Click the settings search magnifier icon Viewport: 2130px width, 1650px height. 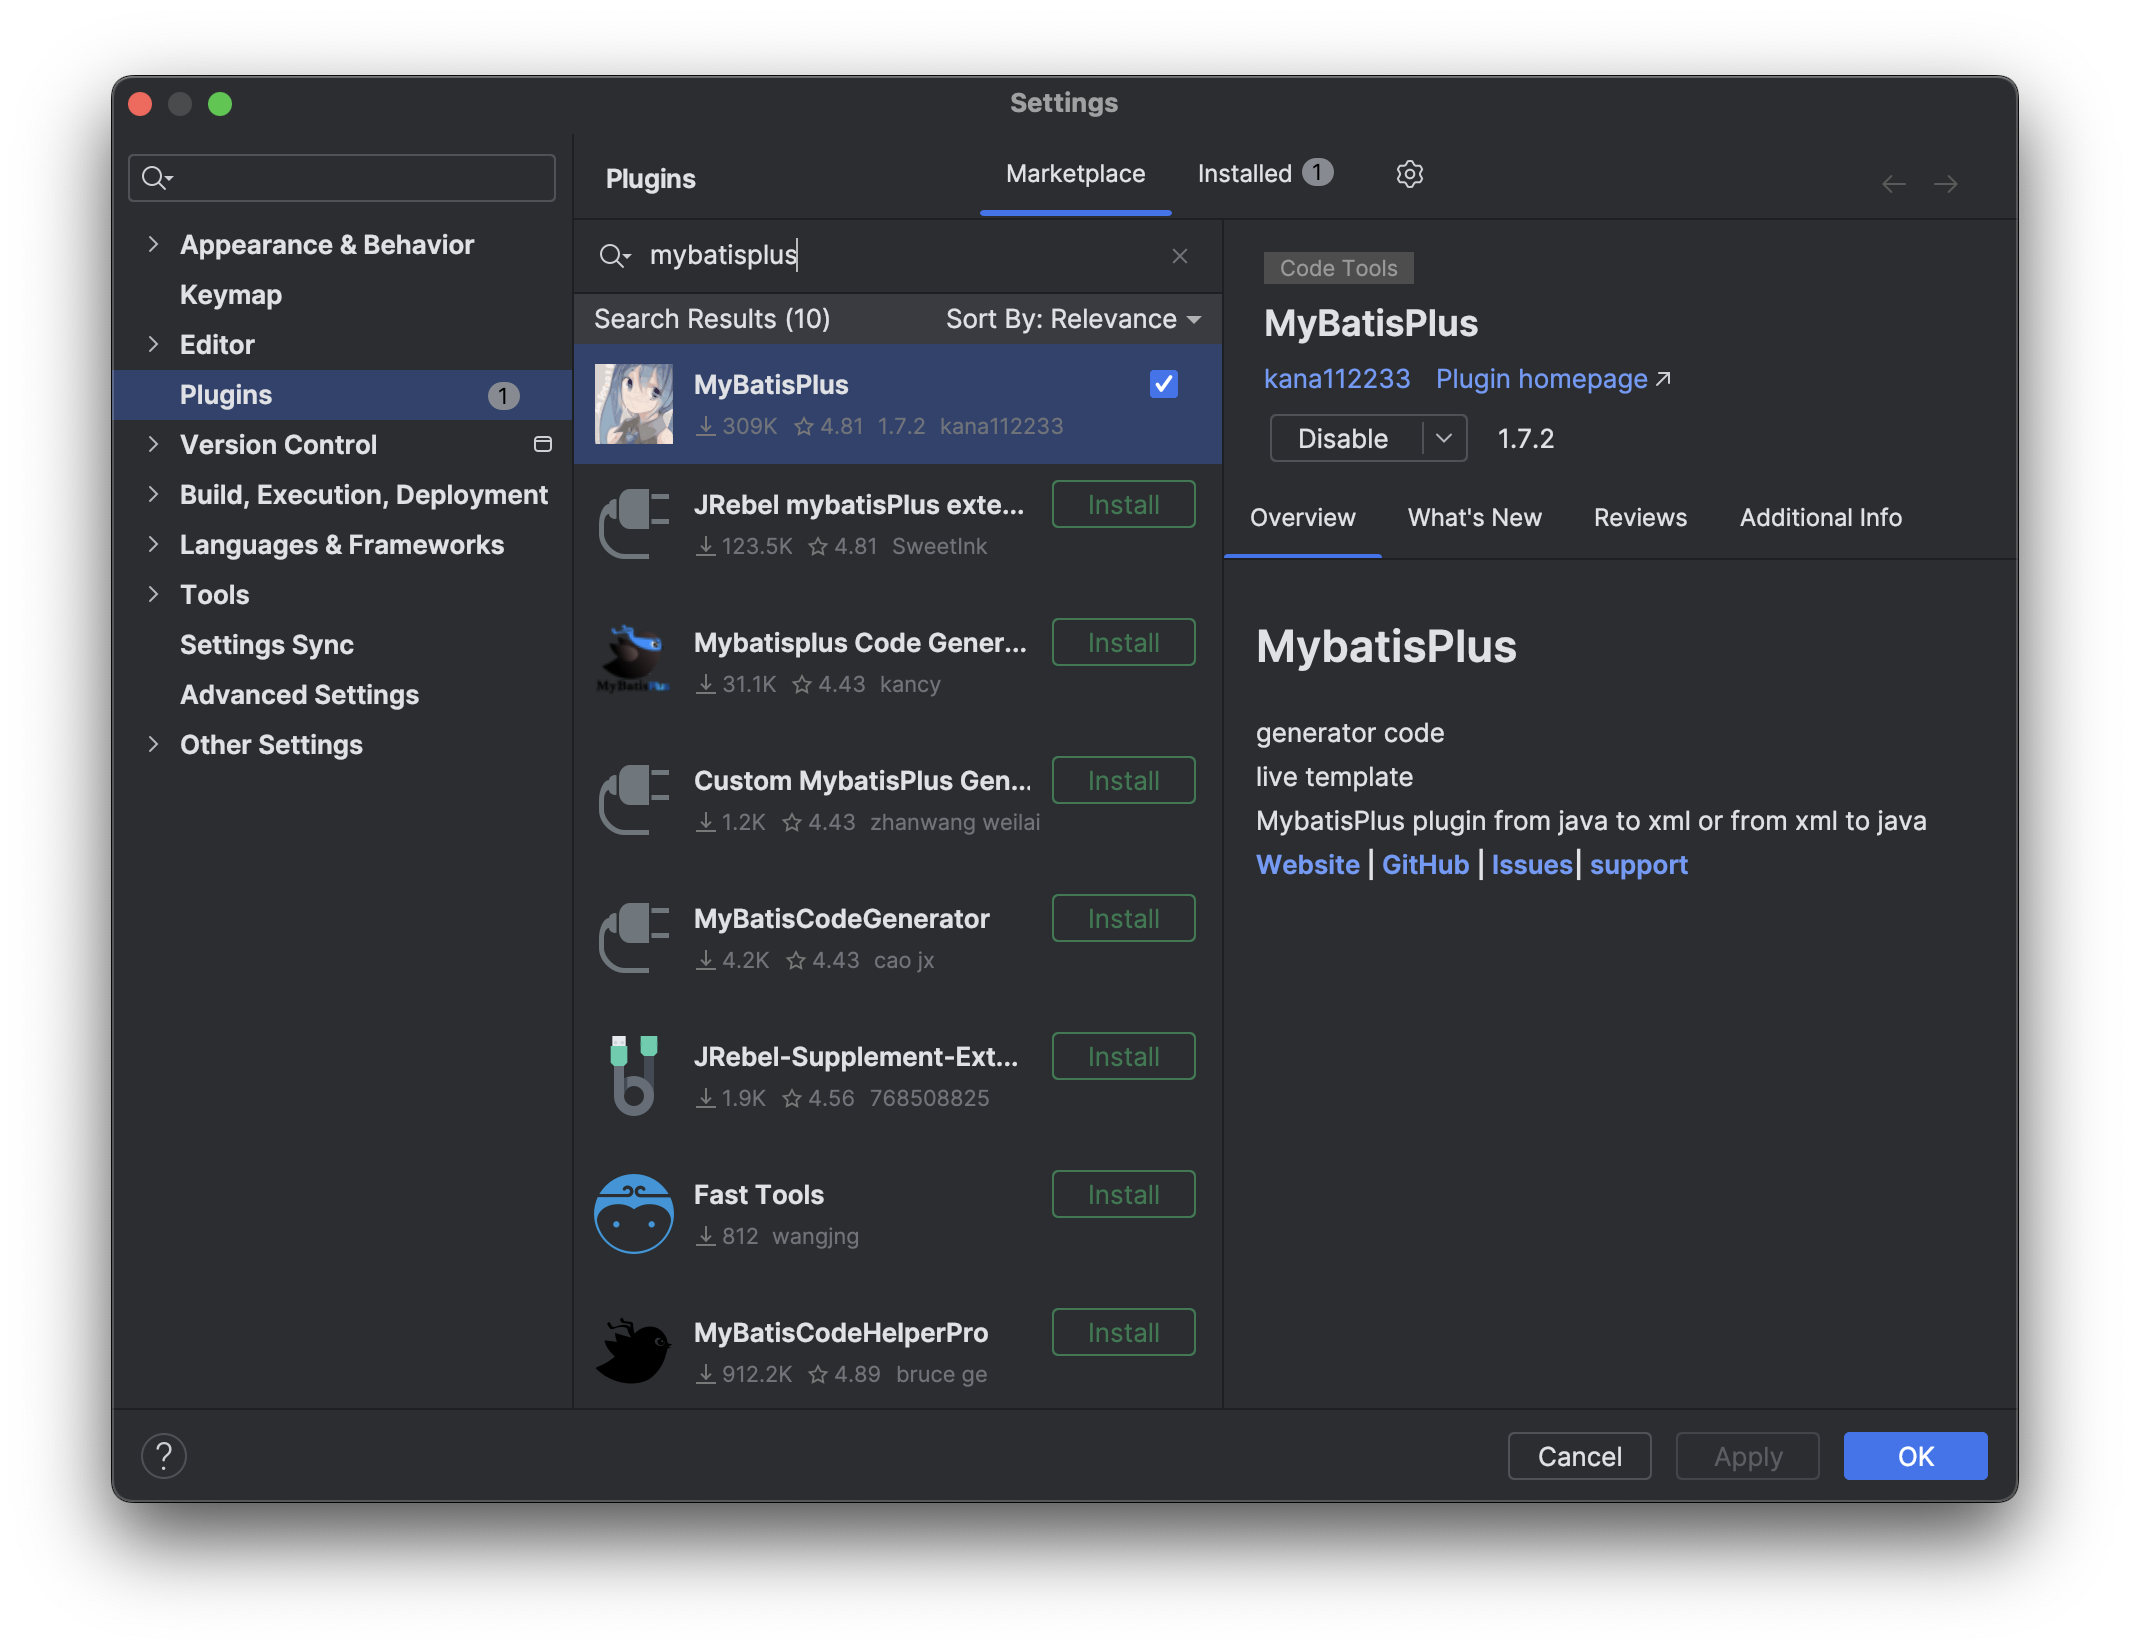click(x=157, y=178)
